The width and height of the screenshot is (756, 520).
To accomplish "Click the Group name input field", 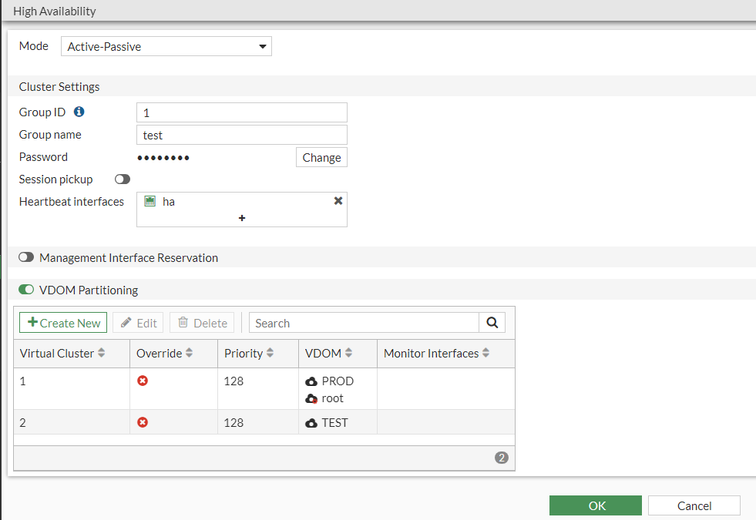I will click(242, 135).
